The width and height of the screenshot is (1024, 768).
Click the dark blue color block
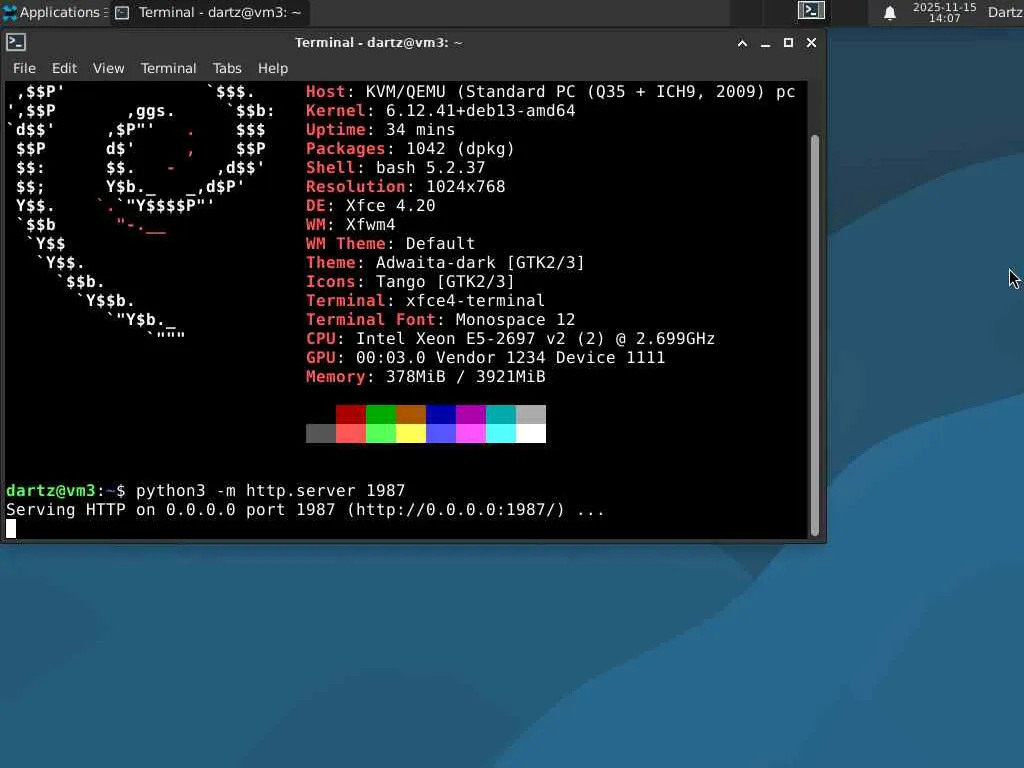[441, 414]
